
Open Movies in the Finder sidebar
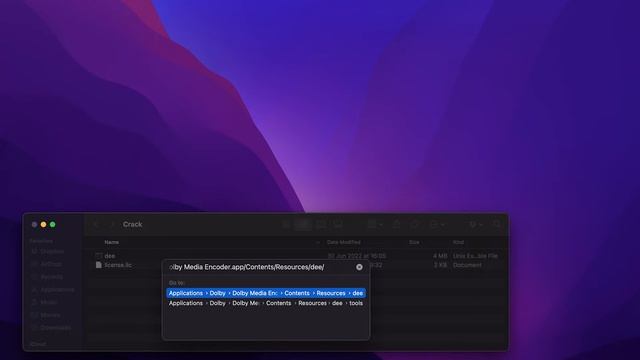[x=46, y=315]
